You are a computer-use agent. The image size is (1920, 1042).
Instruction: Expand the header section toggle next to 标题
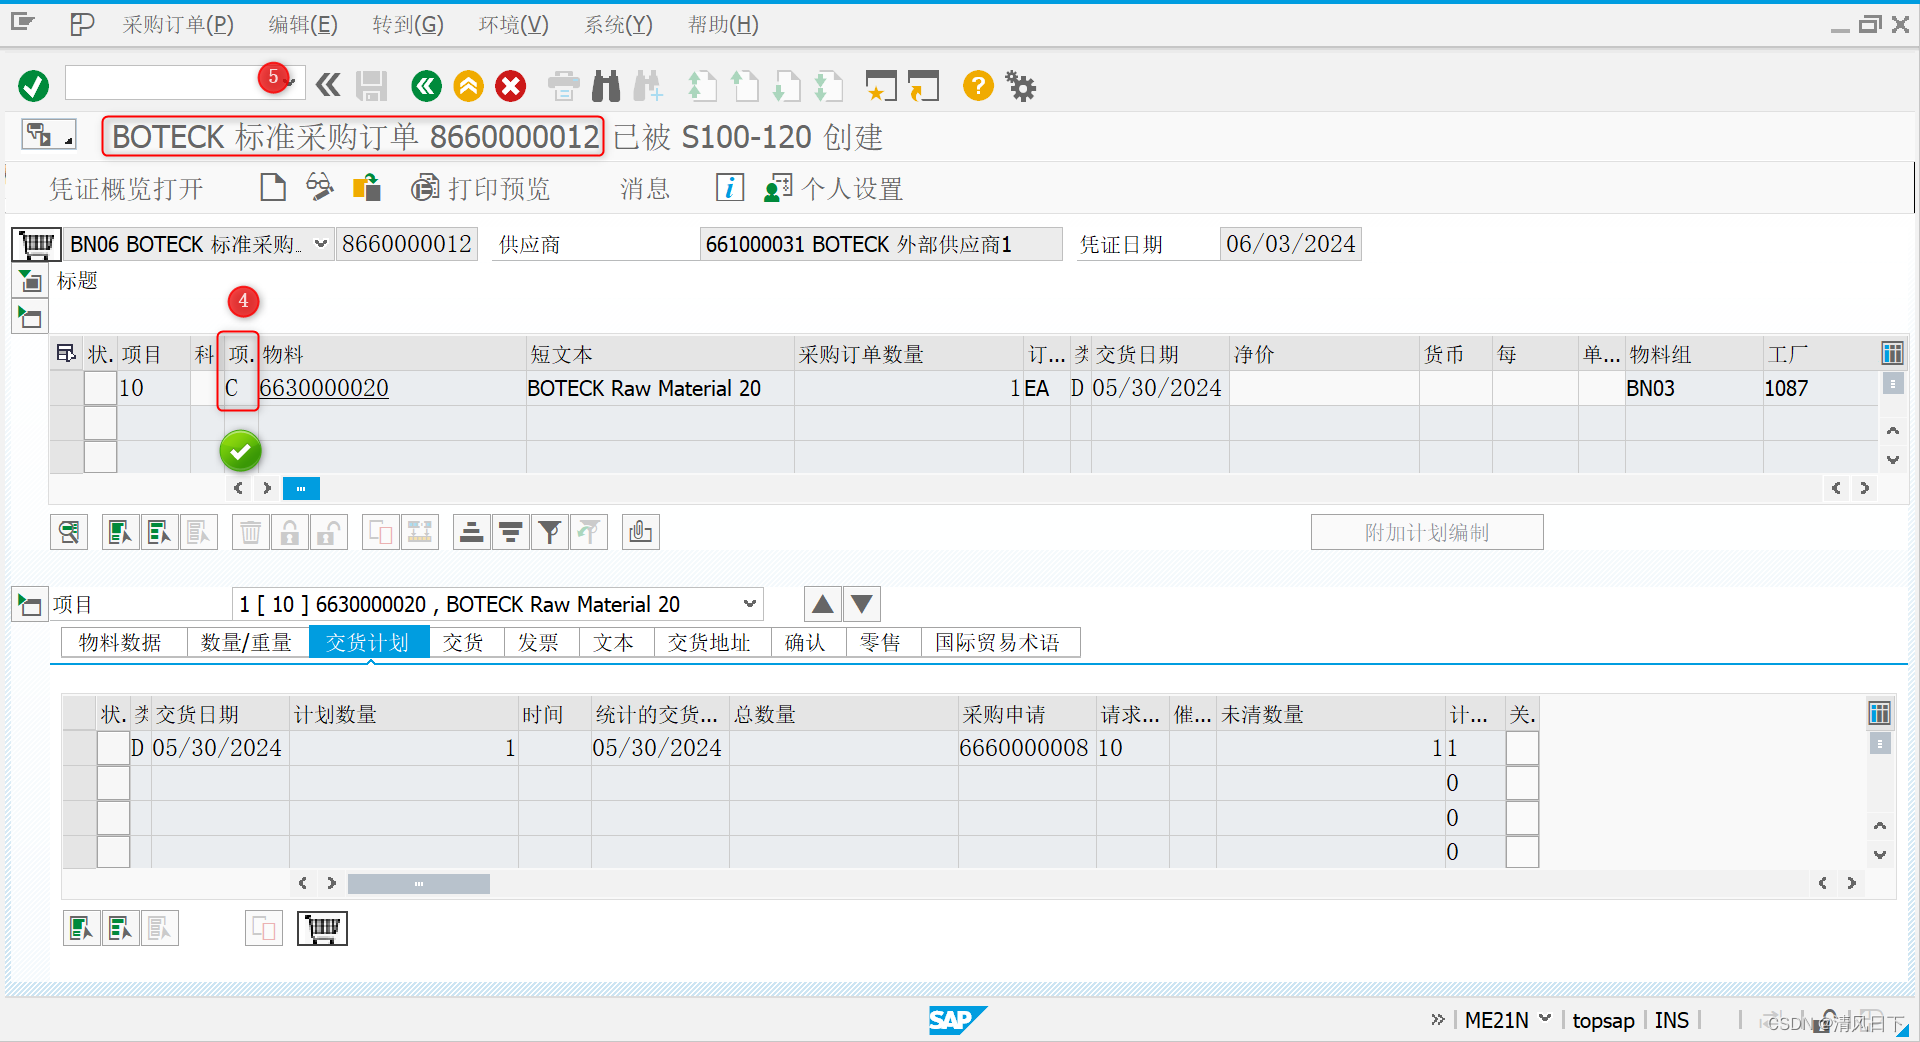pyautogui.click(x=30, y=281)
